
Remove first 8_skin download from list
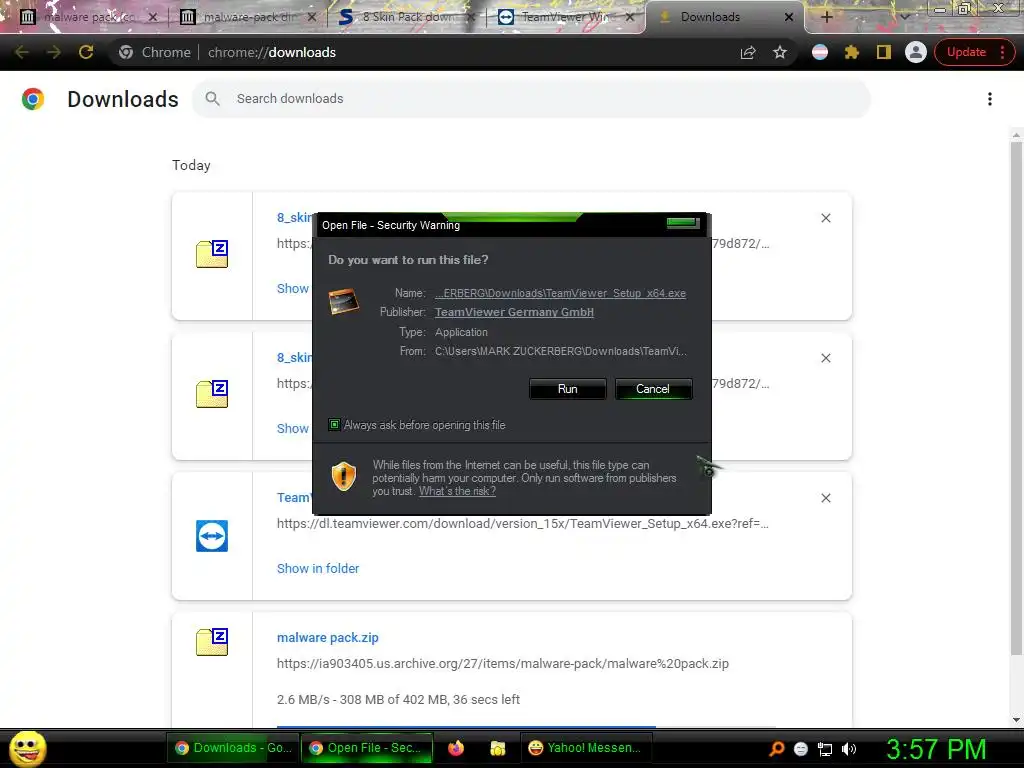[825, 218]
